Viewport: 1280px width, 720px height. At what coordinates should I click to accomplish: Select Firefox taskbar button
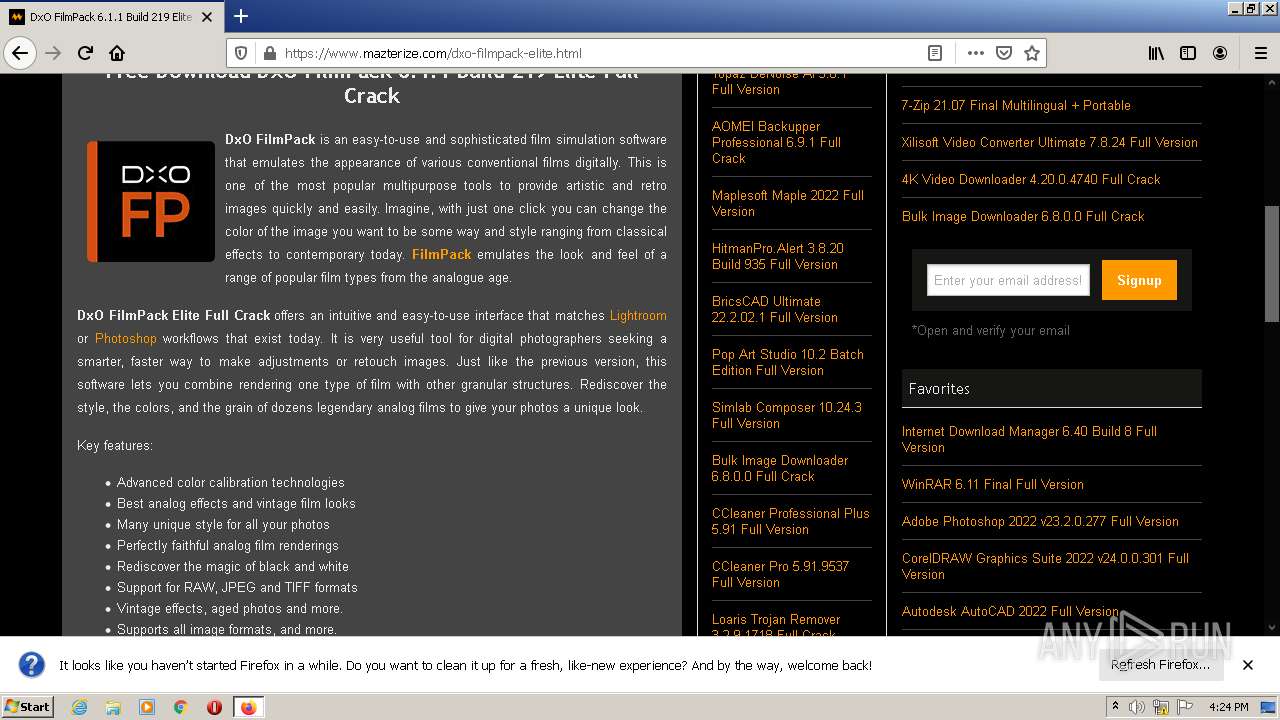point(249,707)
